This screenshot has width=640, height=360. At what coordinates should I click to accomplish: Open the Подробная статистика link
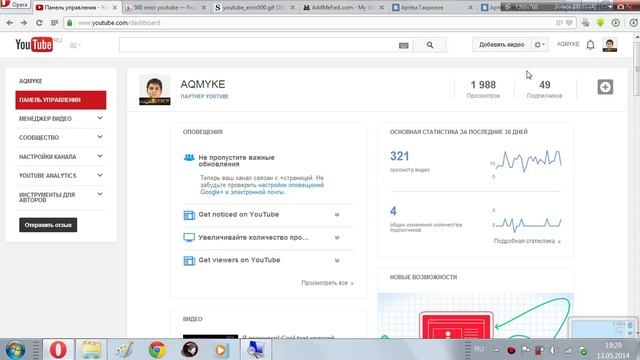[x=527, y=241]
